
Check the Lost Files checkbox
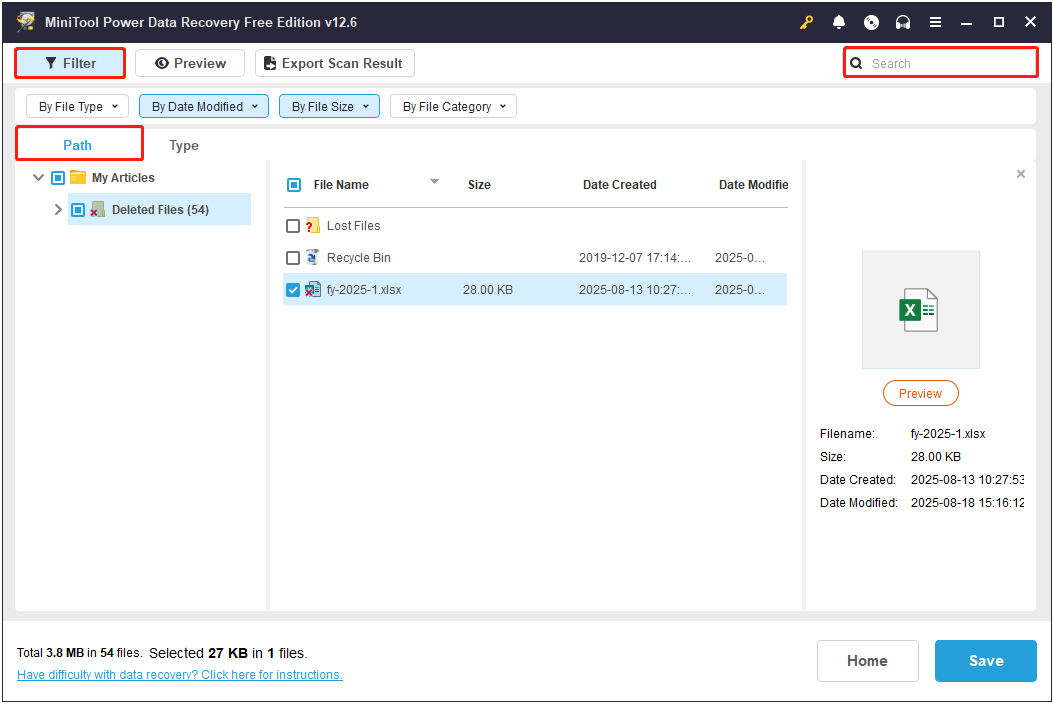pyautogui.click(x=293, y=225)
